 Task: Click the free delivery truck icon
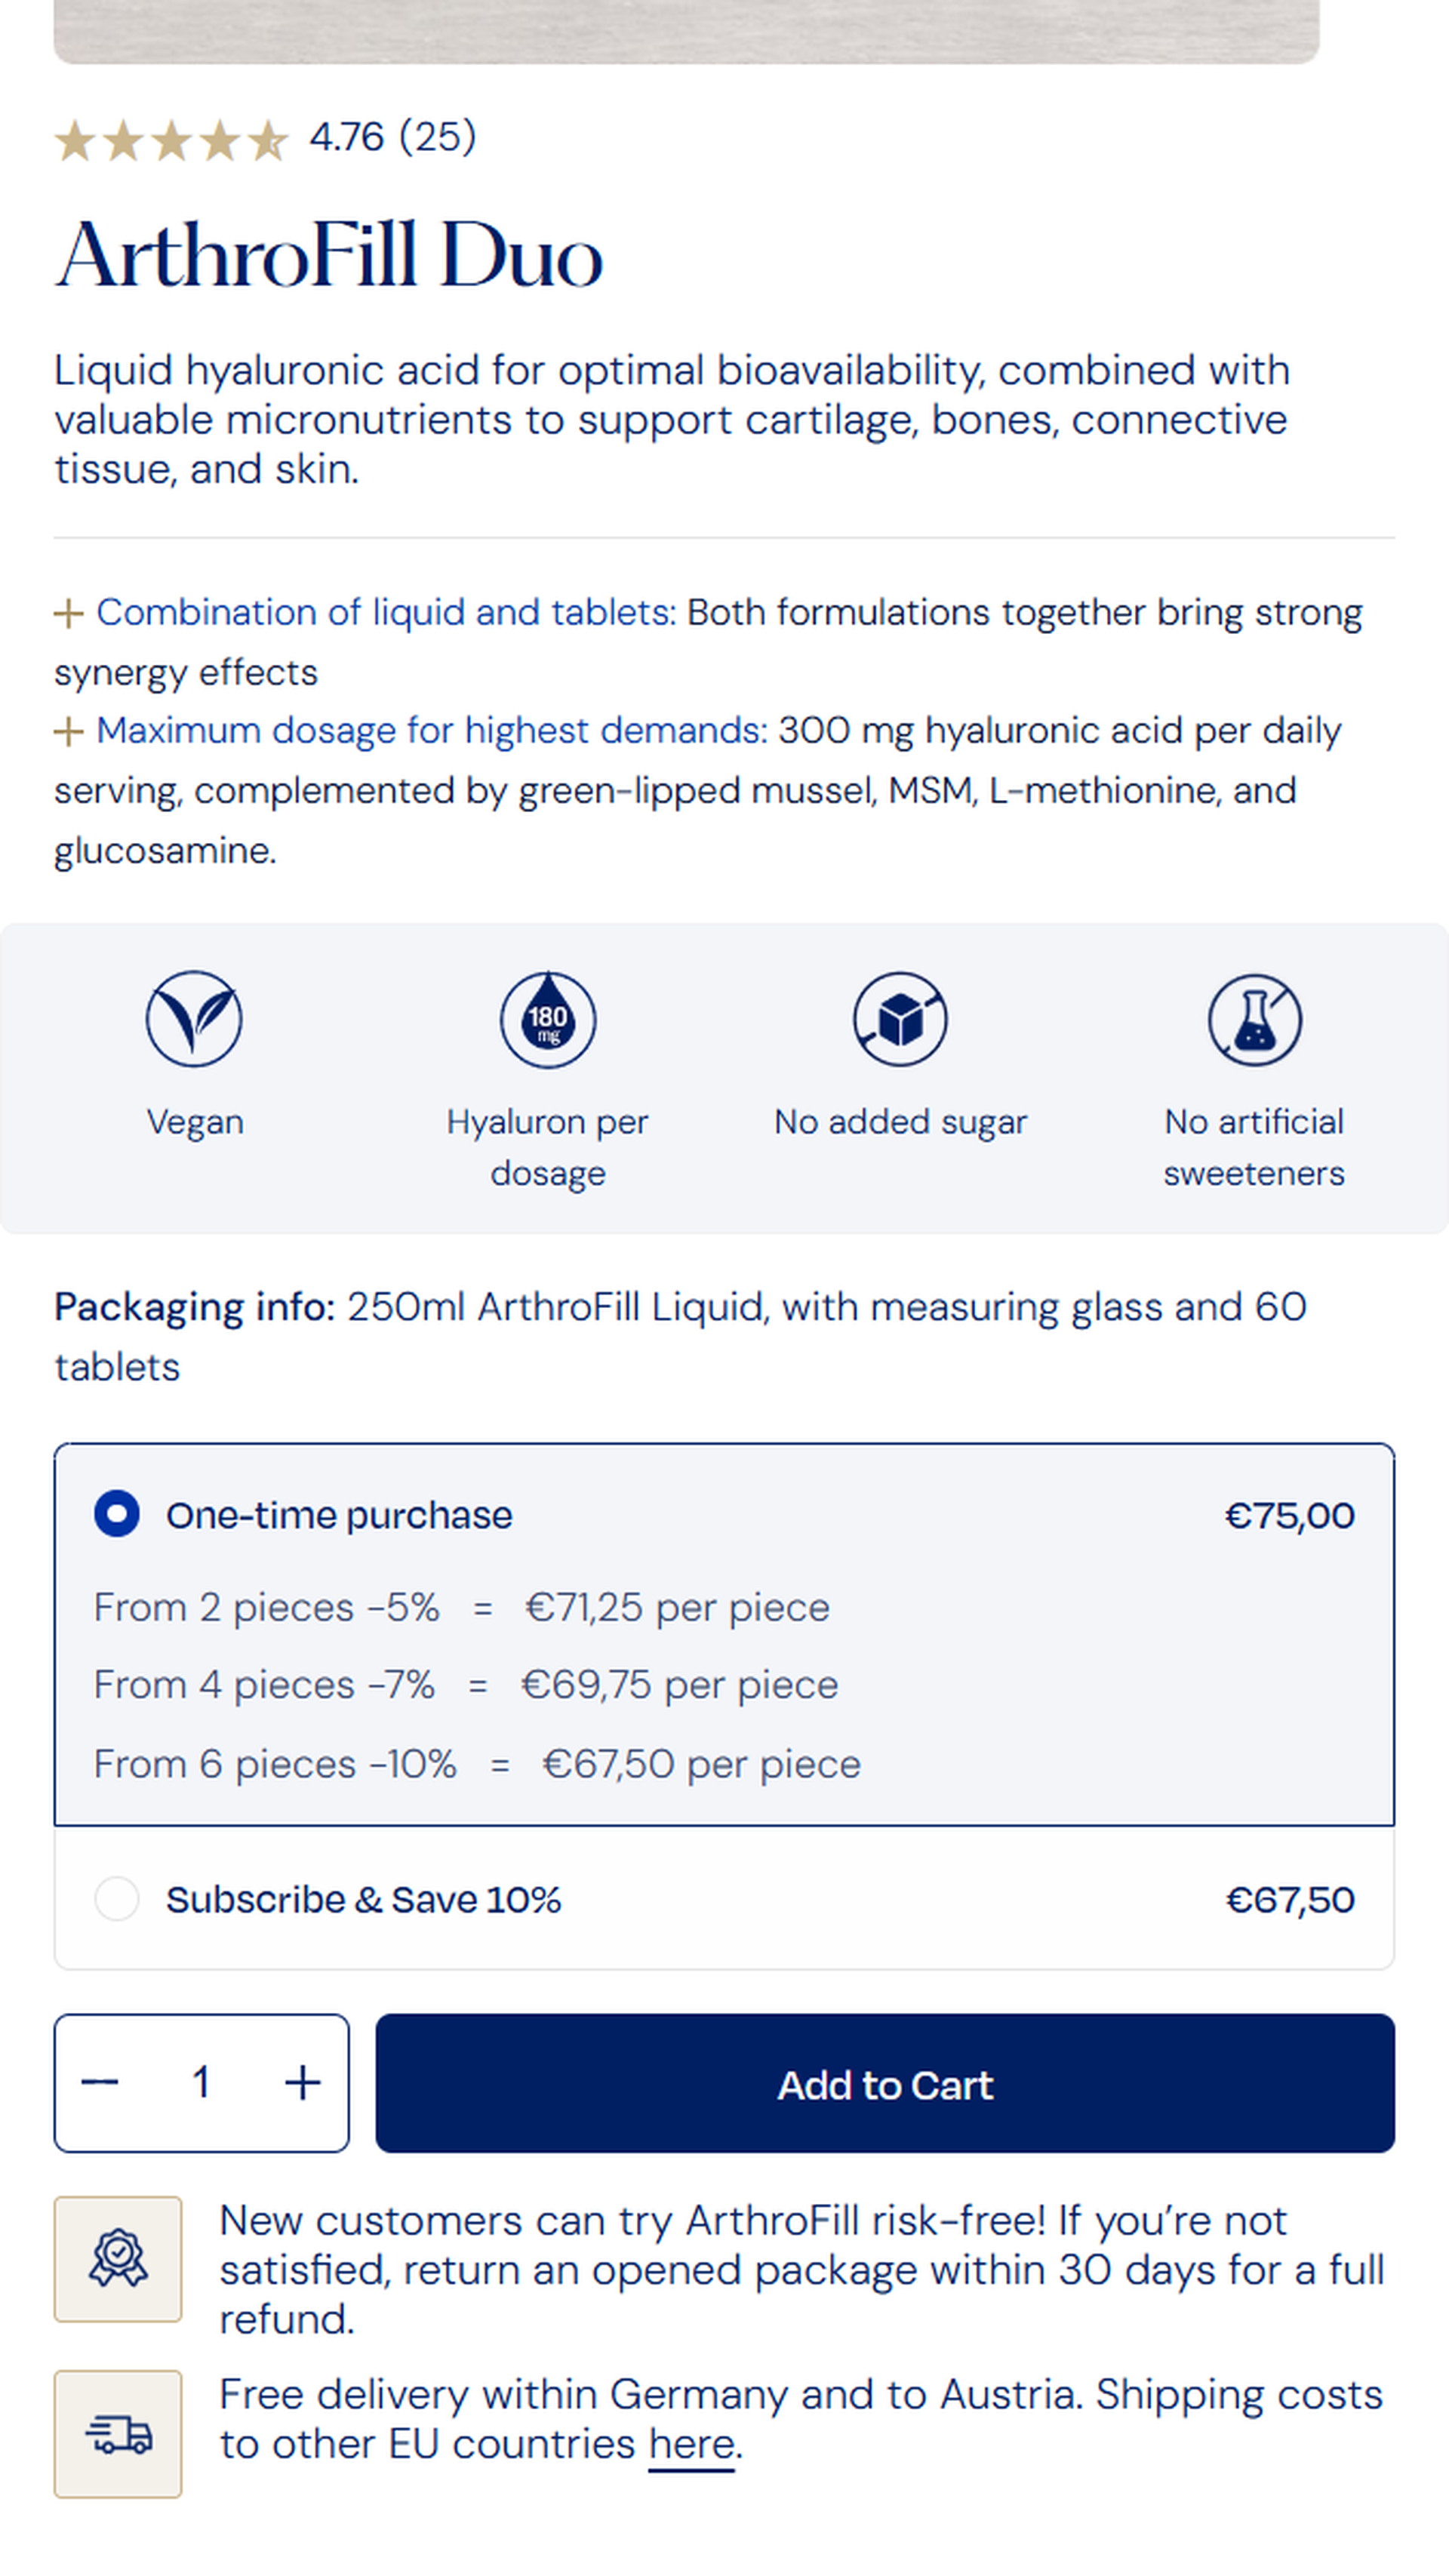click(118, 2433)
